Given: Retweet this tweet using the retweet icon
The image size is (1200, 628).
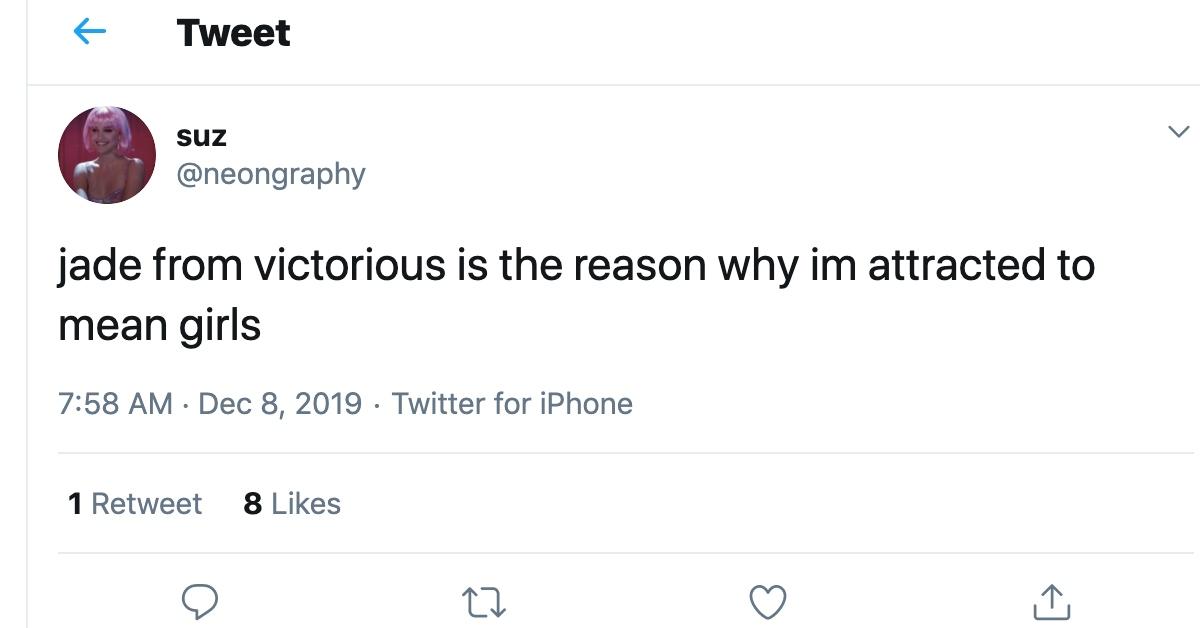Looking at the screenshot, I should [484, 601].
